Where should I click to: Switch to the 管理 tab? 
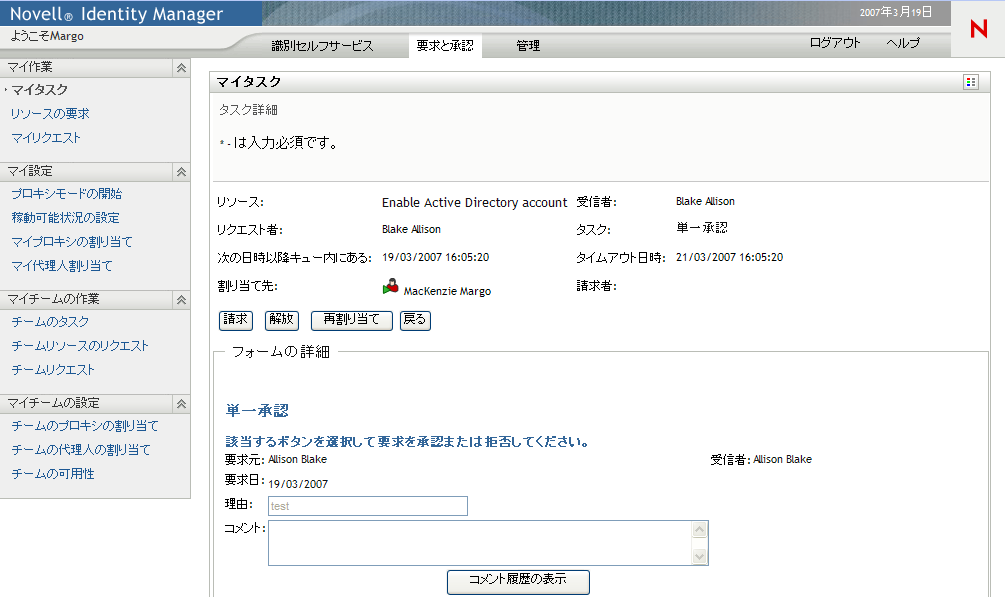pyautogui.click(x=528, y=46)
